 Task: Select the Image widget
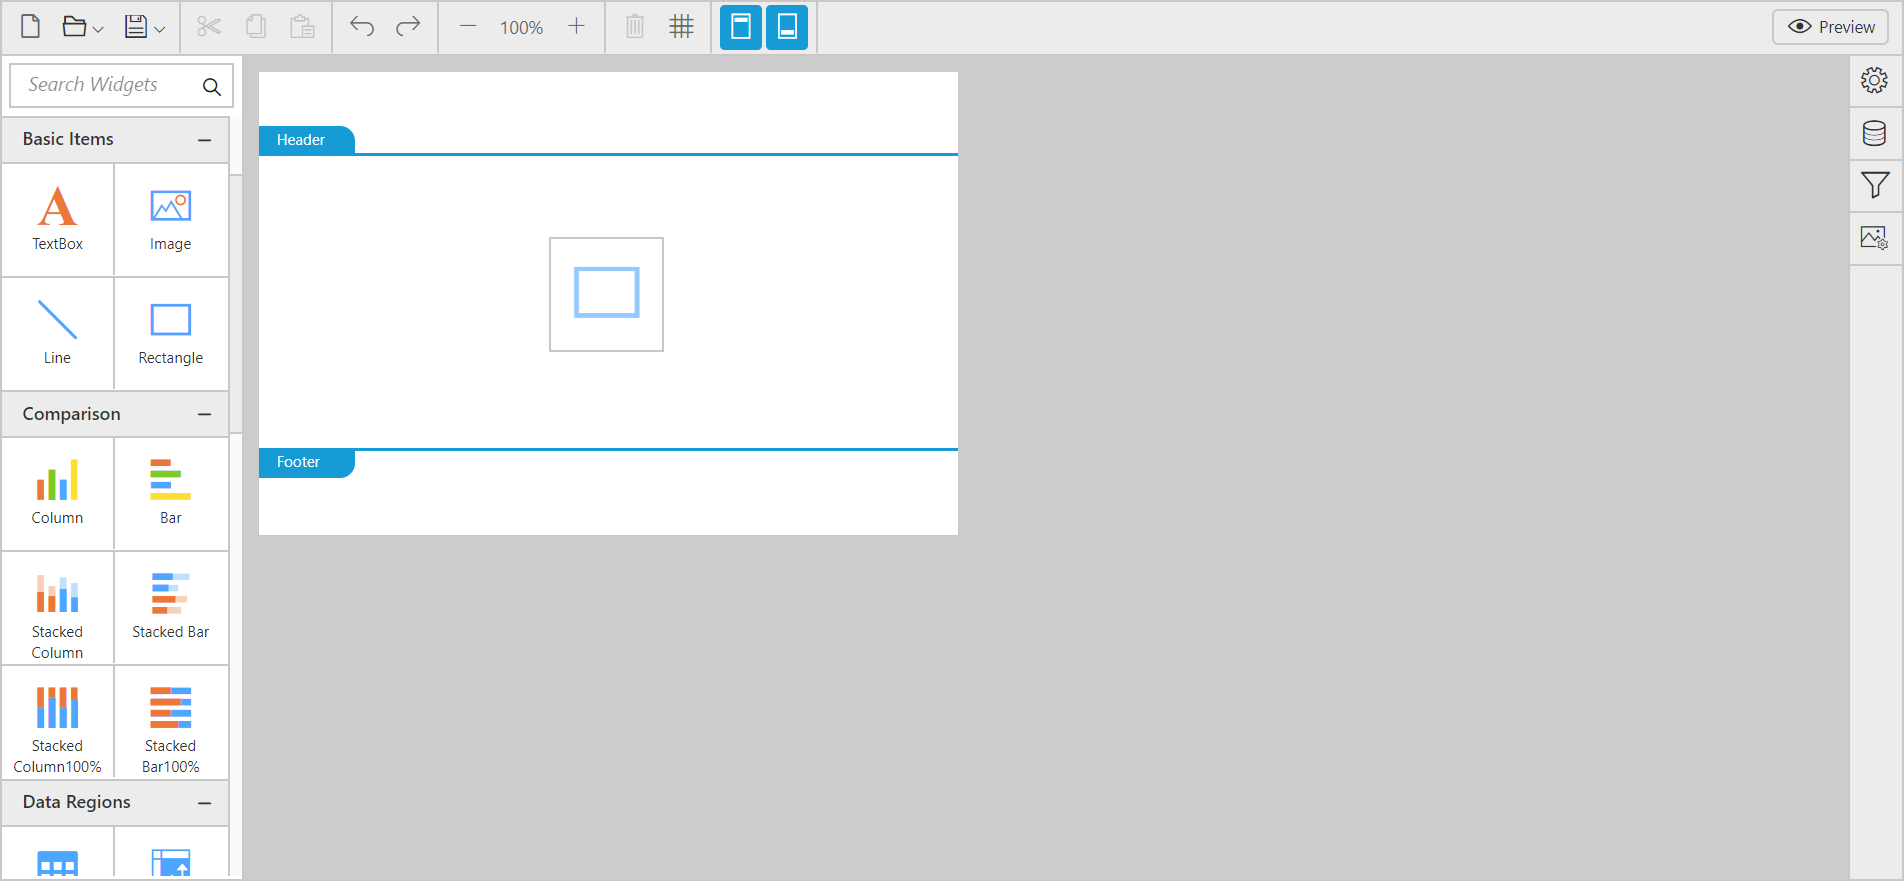click(171, 220)
